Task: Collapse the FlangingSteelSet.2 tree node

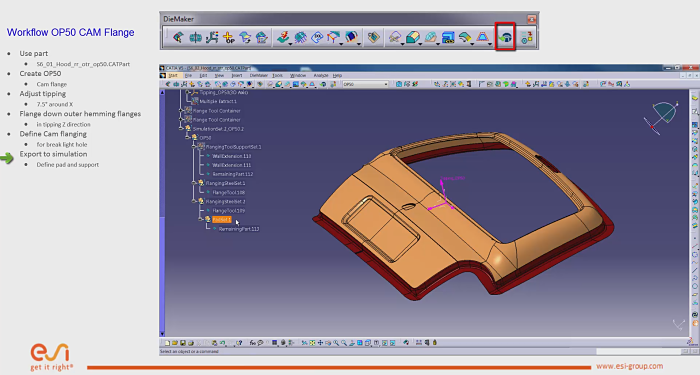Action: (x=194, y=201)
